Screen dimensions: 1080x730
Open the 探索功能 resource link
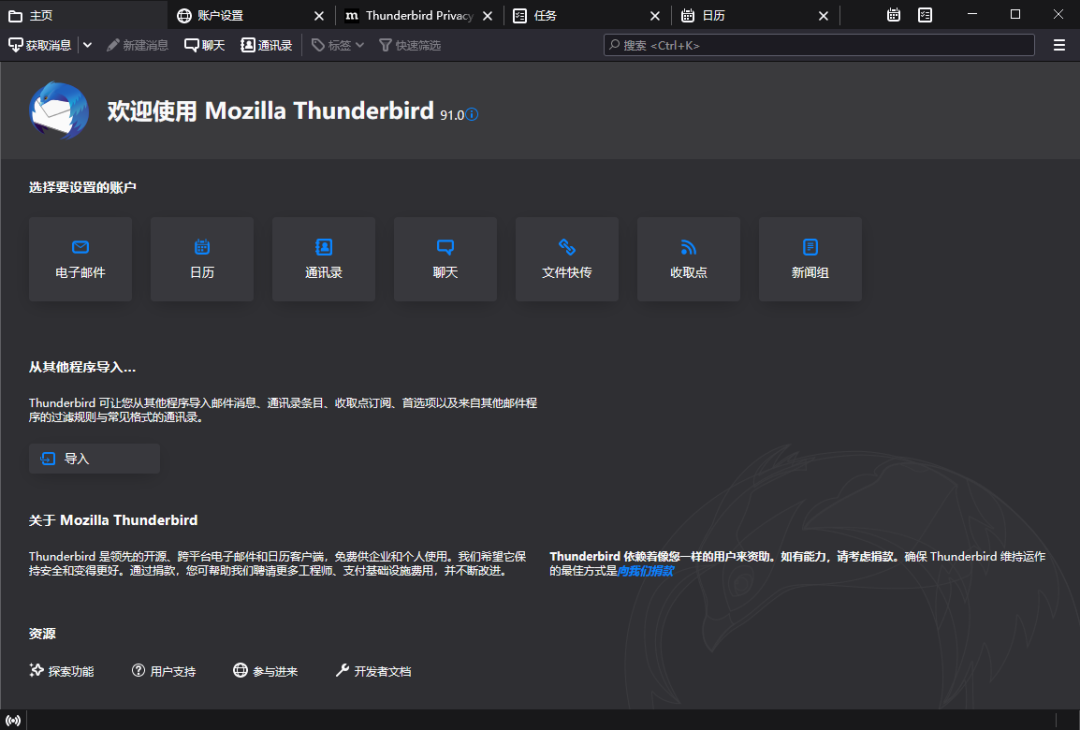tap(61, 671)
